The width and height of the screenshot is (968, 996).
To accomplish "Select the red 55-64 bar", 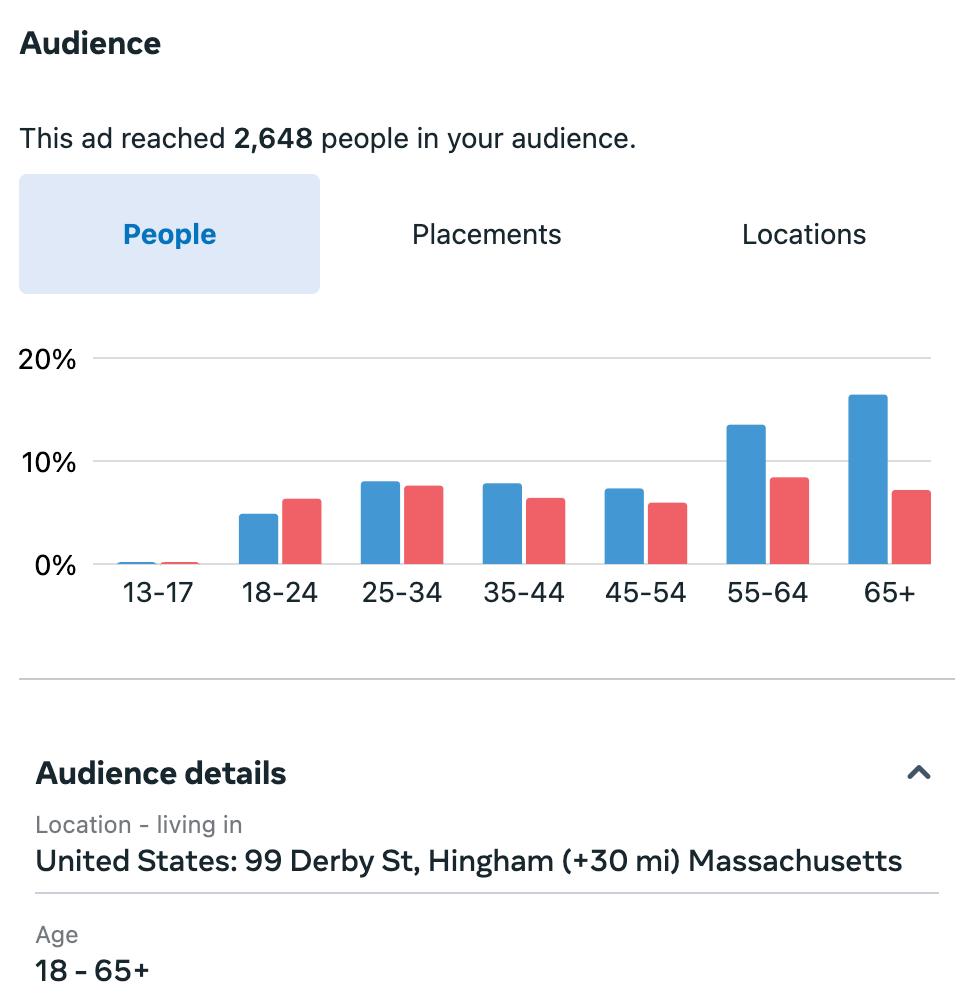I will coord(789,521).
